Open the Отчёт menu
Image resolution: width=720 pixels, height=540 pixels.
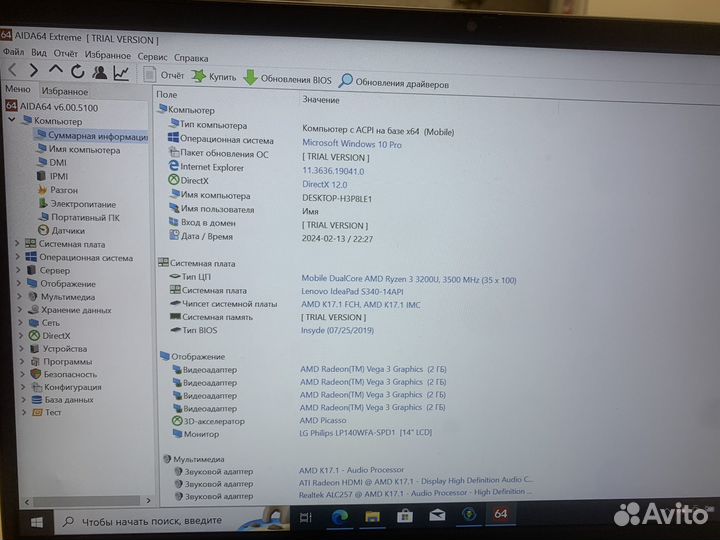coord(66,54)
